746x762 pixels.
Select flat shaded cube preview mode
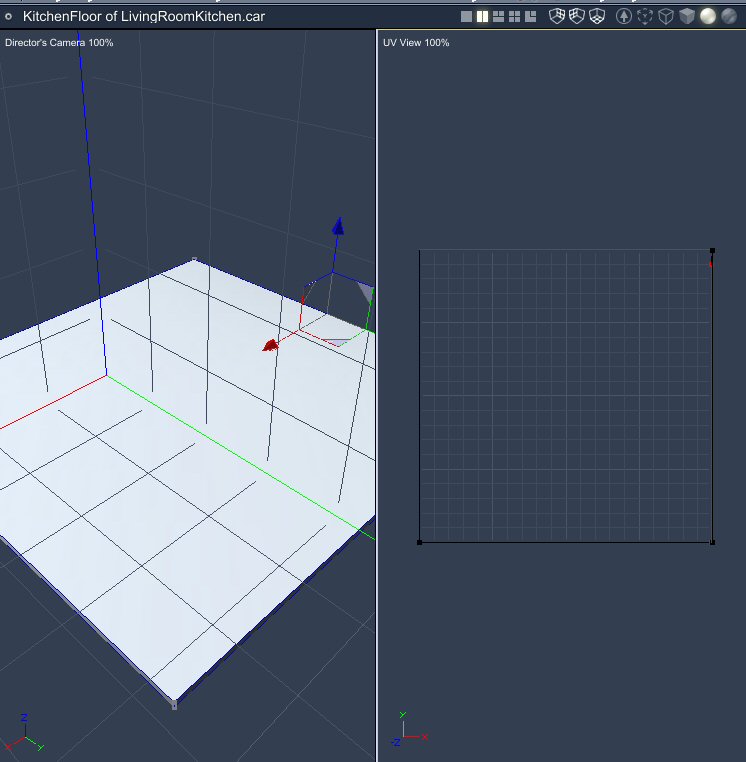[x=687, y=16]
